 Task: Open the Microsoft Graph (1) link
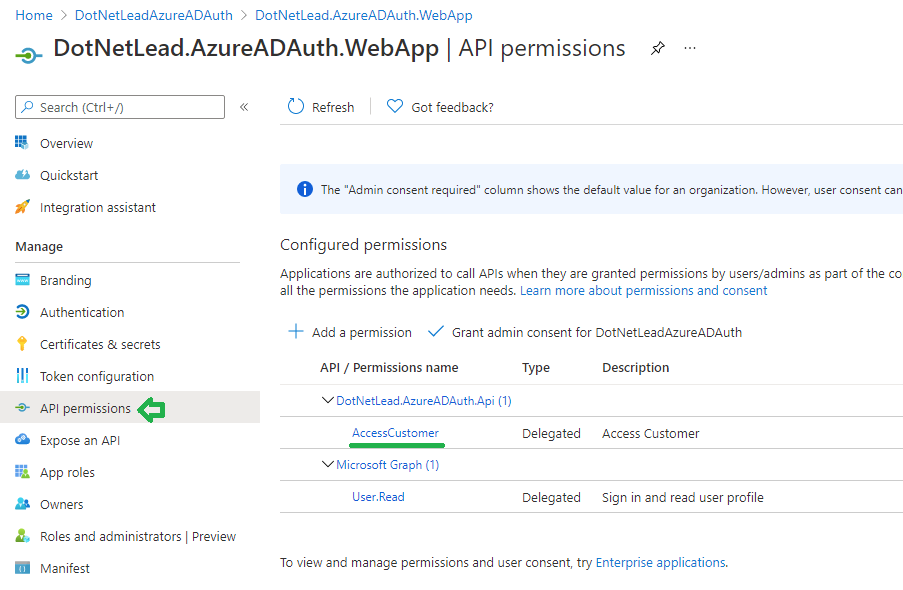pos(388,464)
